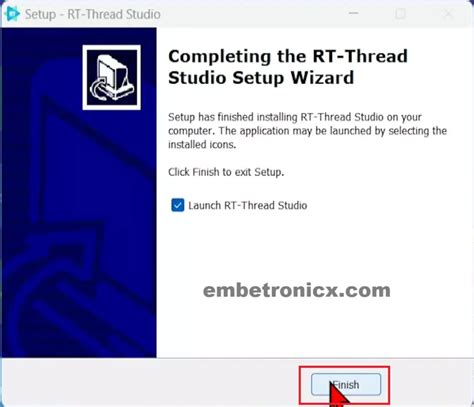The width and height of the screenshot is (474, 407).
Task: Click empty footer bar beside Finish button
Action: [x=150, y=383]
